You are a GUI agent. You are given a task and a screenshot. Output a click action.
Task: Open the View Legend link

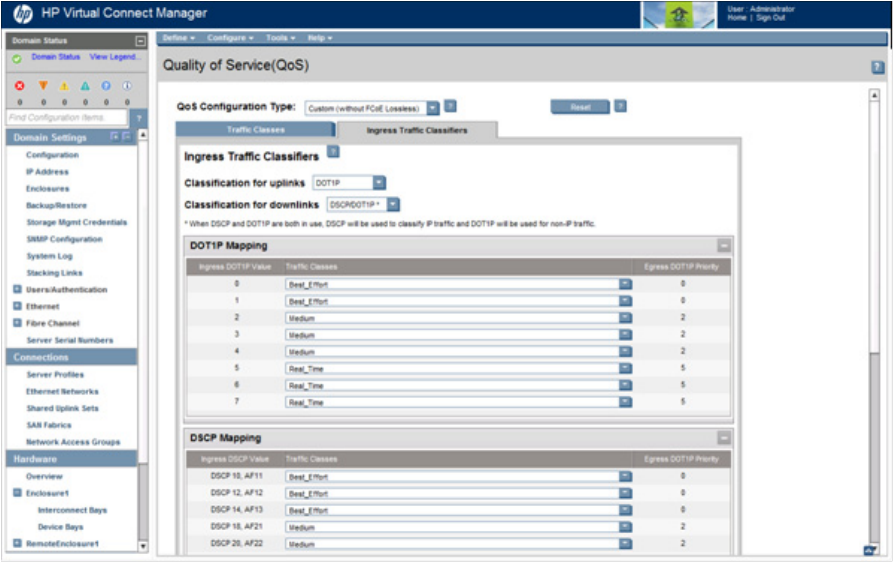(x=113, y=57)
